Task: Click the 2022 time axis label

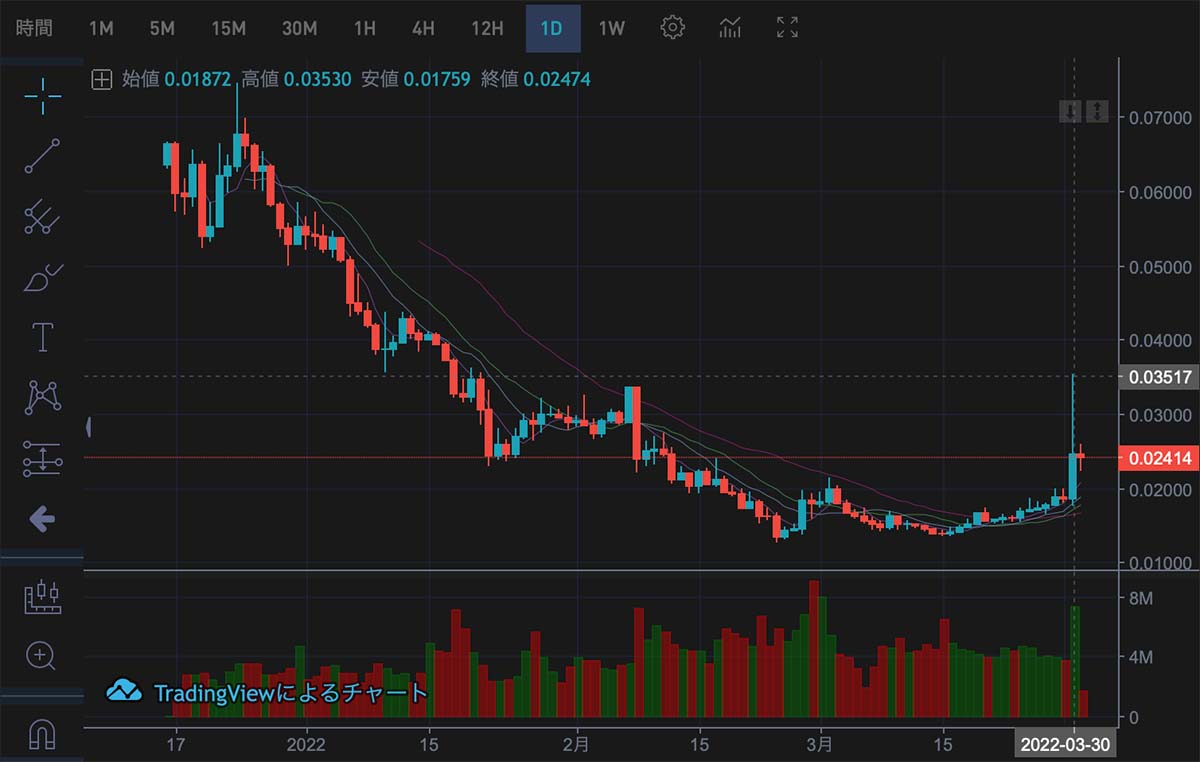Action: point(306,745)
